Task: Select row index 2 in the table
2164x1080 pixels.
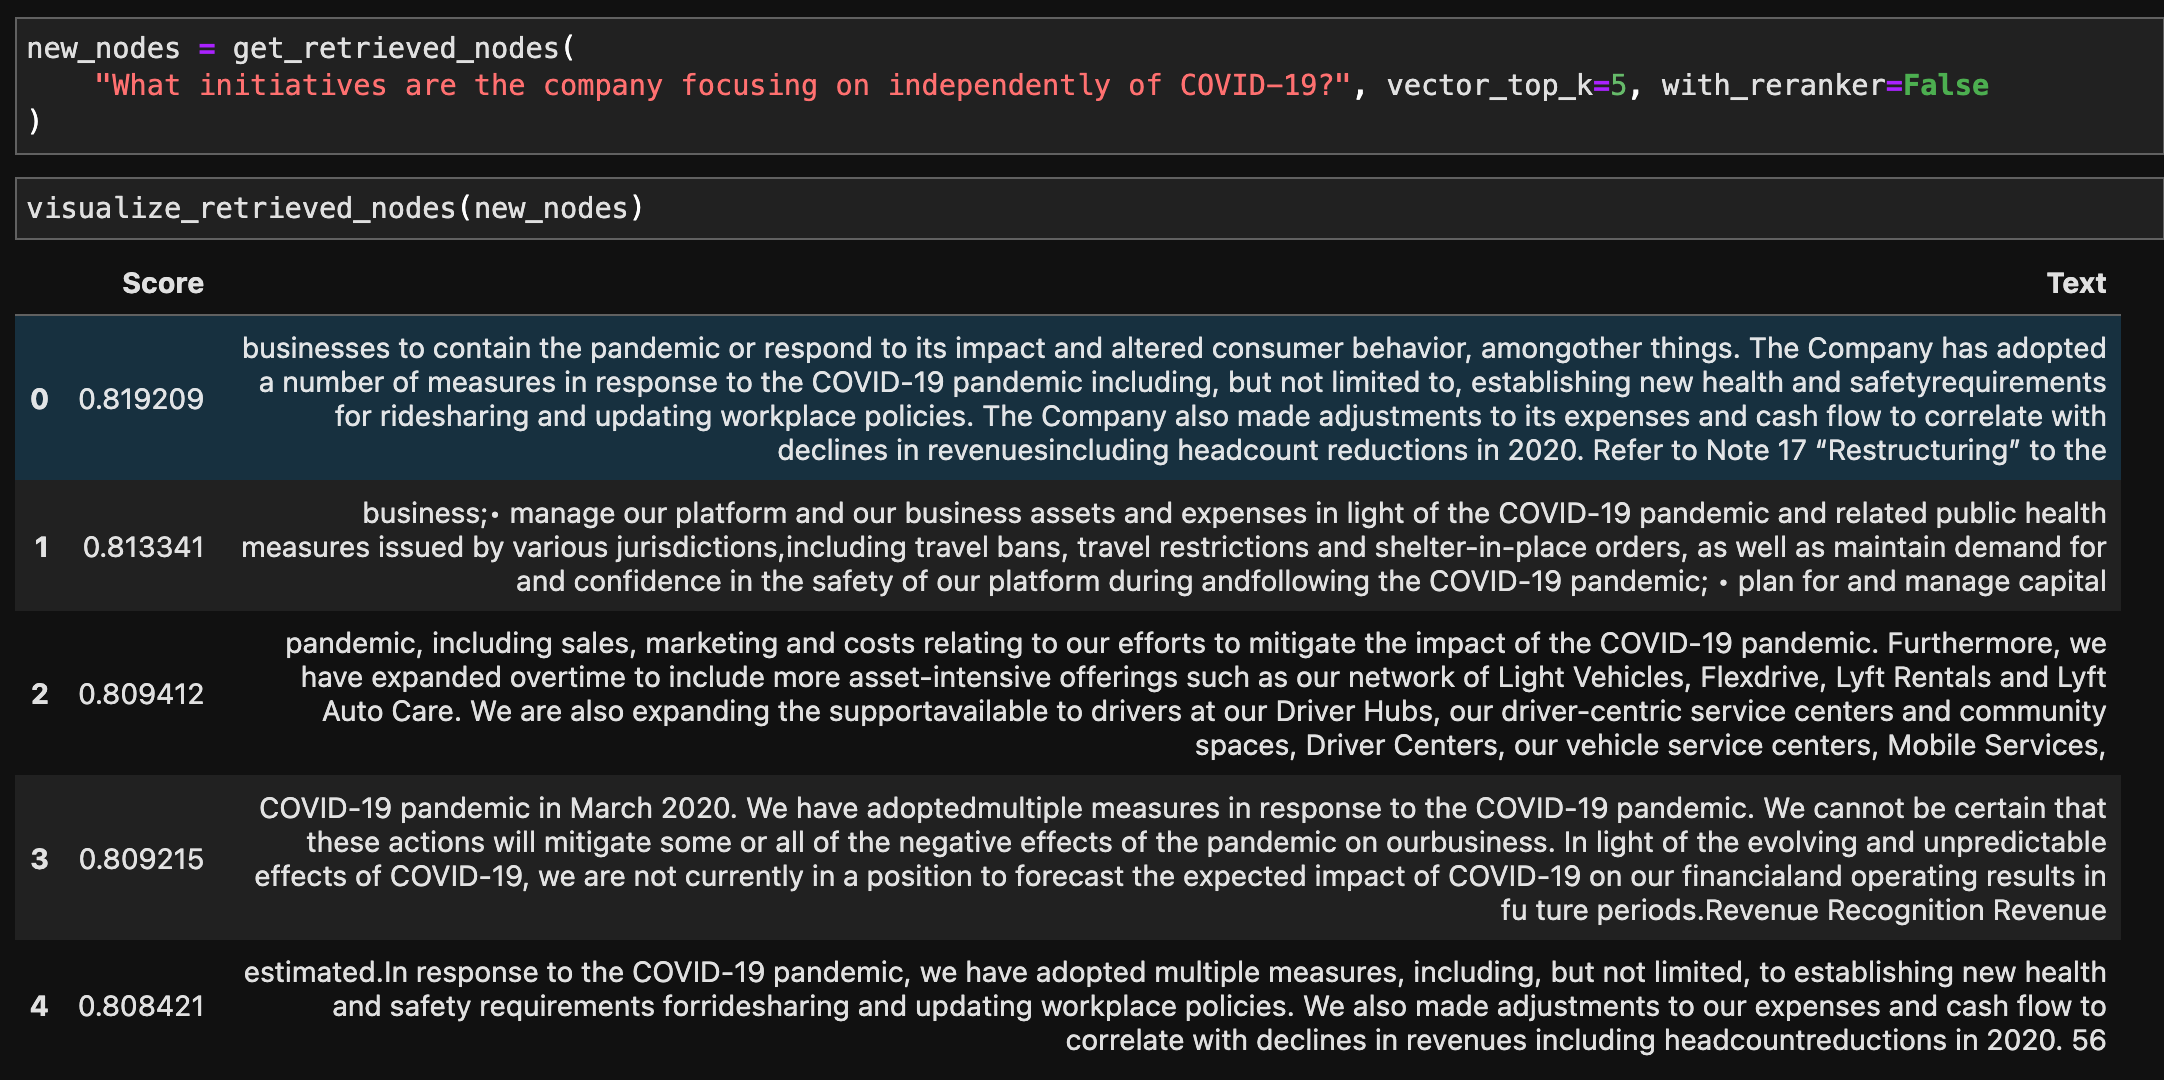Action: click(x=40, y=694)
